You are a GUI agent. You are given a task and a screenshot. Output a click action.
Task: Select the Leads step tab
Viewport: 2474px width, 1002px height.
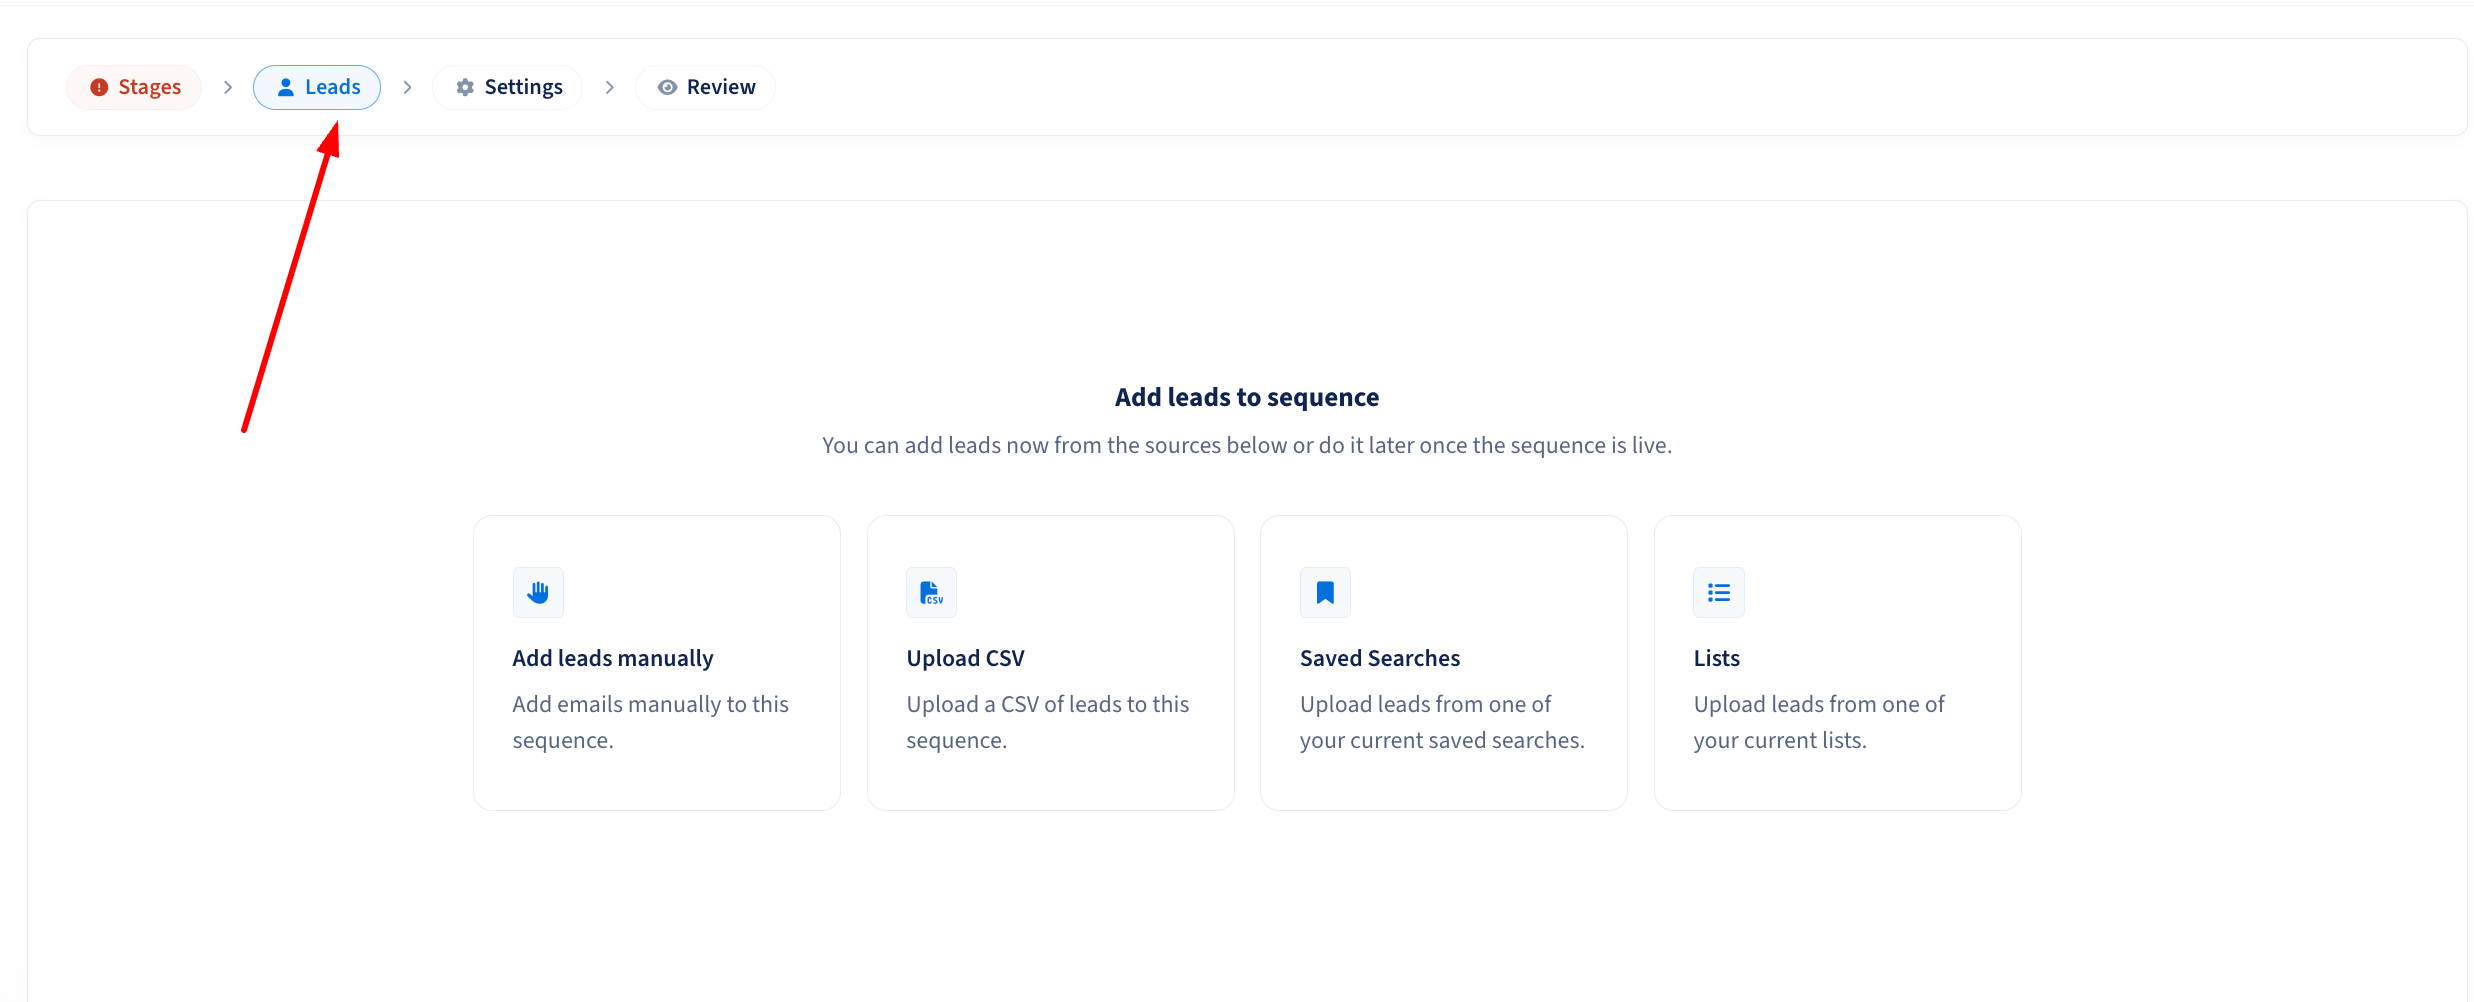click(x=317, y=88)
